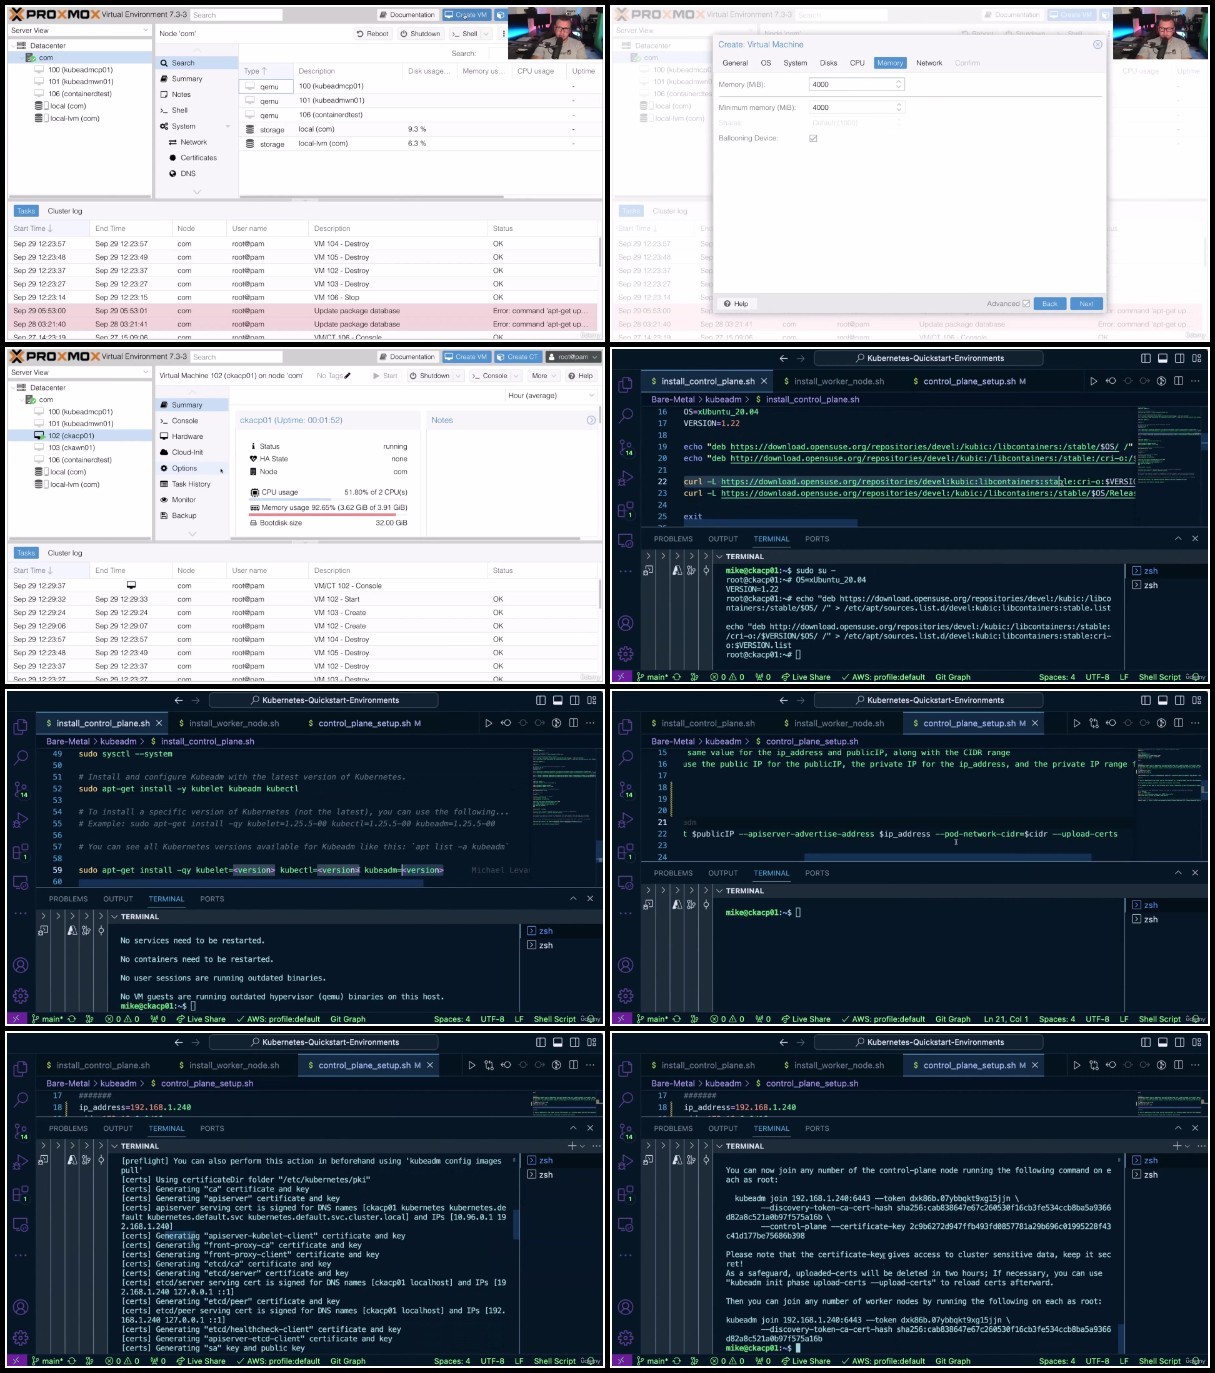The width and height of the screenshot is (1215, 1373).
Task: Close the Create: Virtual Machine dialog with X
Action: pos(1097,44)
